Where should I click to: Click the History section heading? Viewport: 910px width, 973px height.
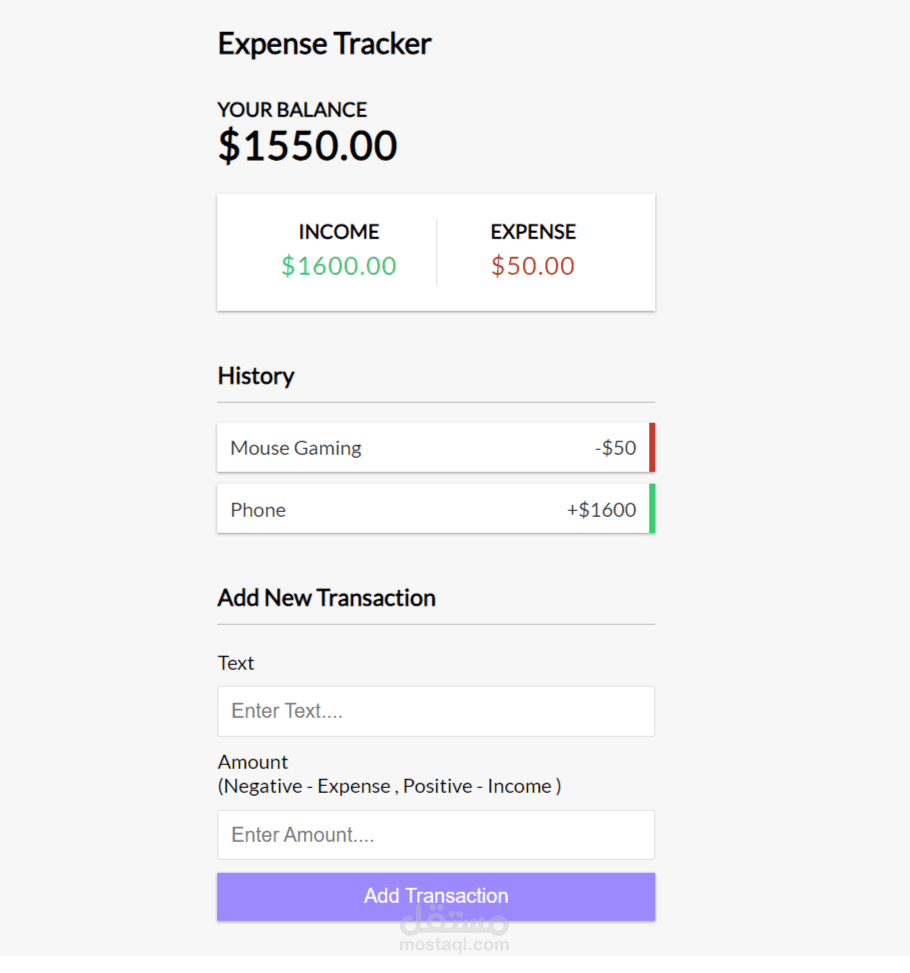(255, 375)
